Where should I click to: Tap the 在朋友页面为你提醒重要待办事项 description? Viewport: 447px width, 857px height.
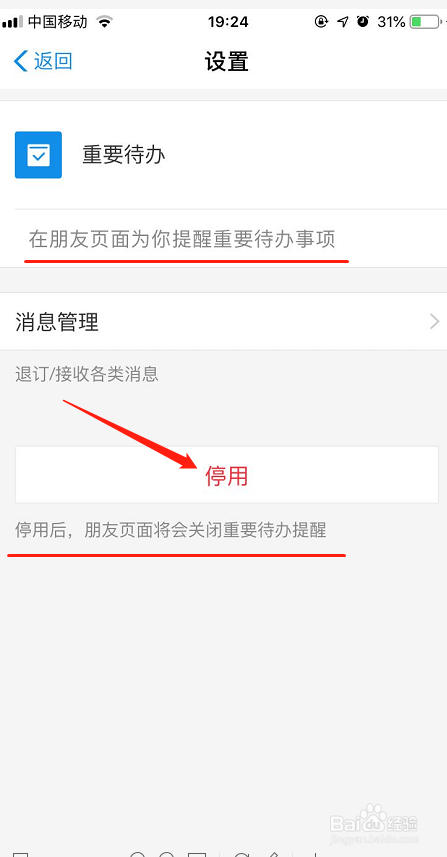[x=182, y=239]
